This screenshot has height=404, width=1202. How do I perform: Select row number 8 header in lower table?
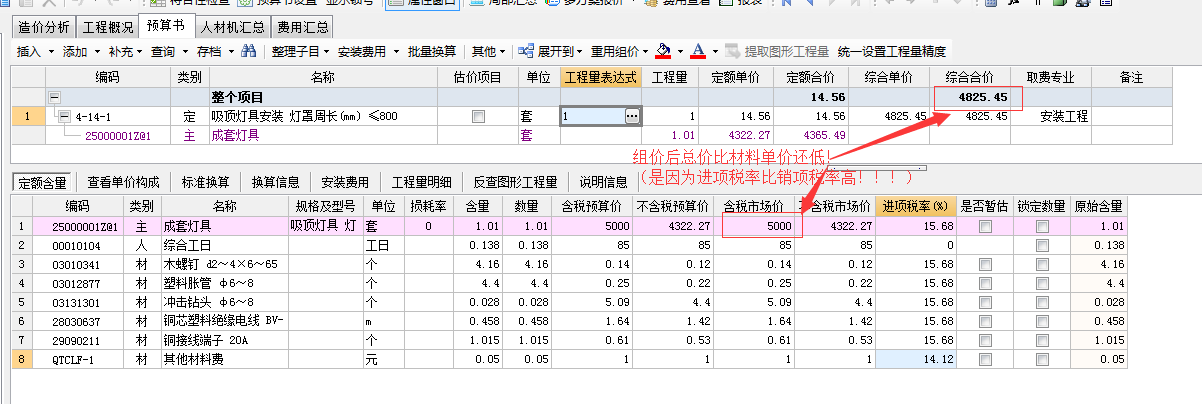click(x=22, y=359)
